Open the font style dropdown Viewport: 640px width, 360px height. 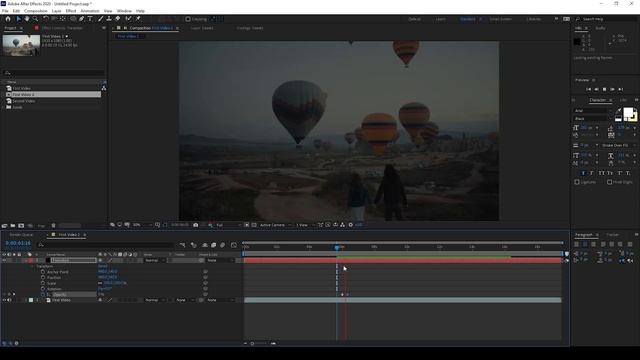[593, 118]
